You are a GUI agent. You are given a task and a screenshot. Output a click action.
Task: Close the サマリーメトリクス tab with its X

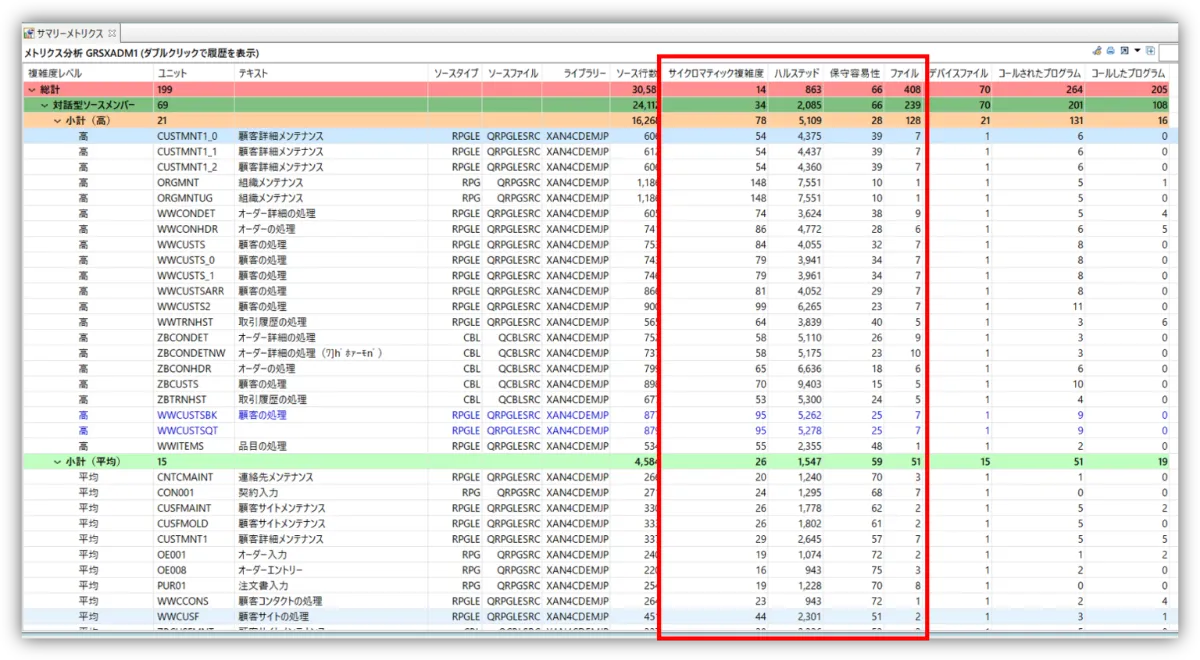coord(112,34)
